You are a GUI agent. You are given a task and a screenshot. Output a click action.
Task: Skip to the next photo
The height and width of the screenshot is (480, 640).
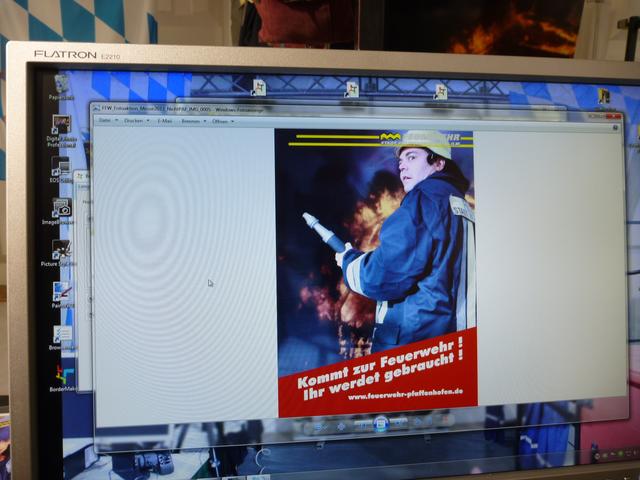pos(401,424)
